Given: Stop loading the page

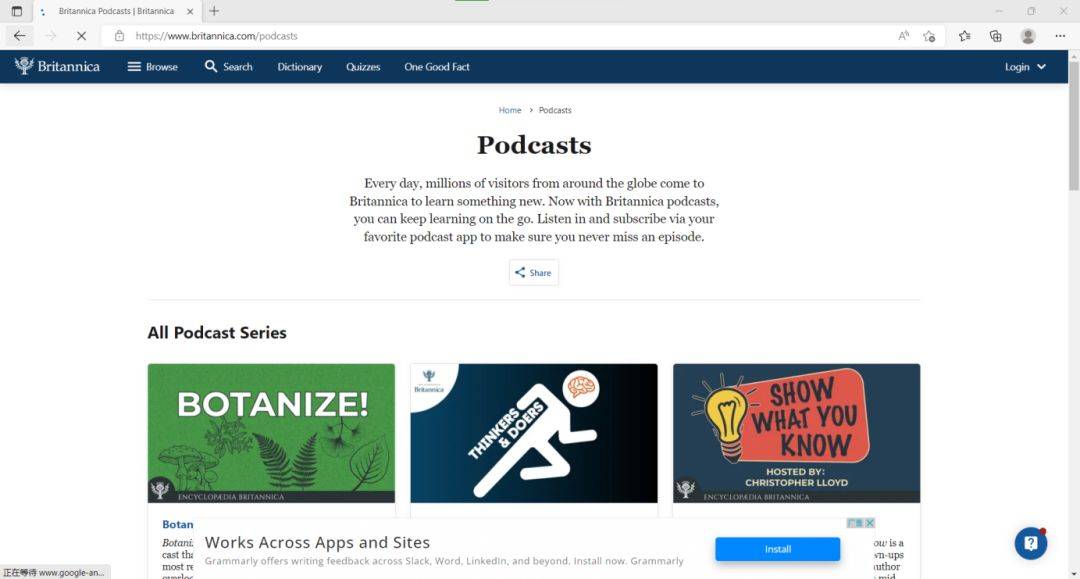Looking at the screenshot, I should click(81, 36).
